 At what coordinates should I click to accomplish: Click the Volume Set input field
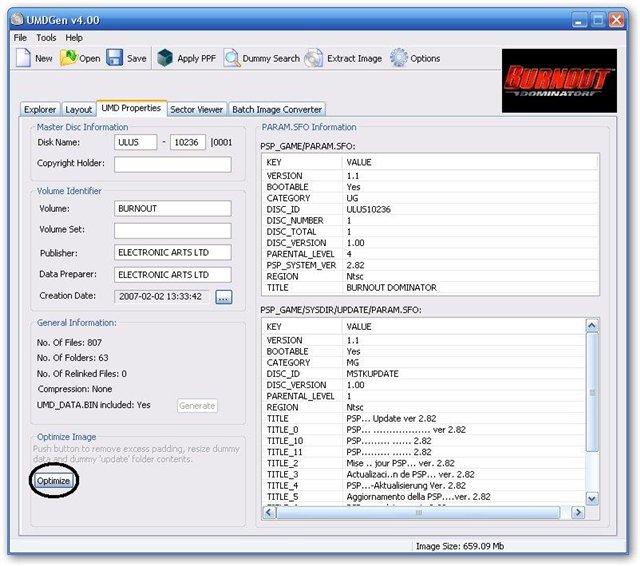click(173, 231)
